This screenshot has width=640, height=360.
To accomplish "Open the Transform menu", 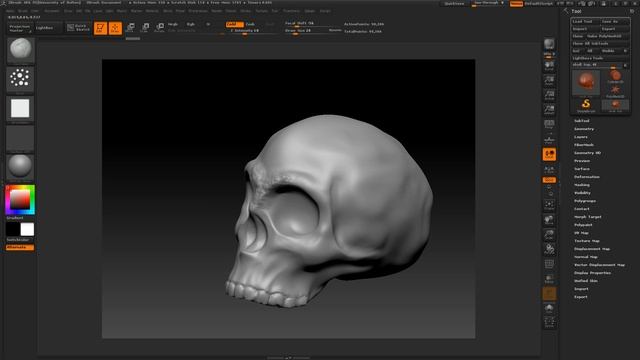I will pyautogui.click(x=291, y=11).
